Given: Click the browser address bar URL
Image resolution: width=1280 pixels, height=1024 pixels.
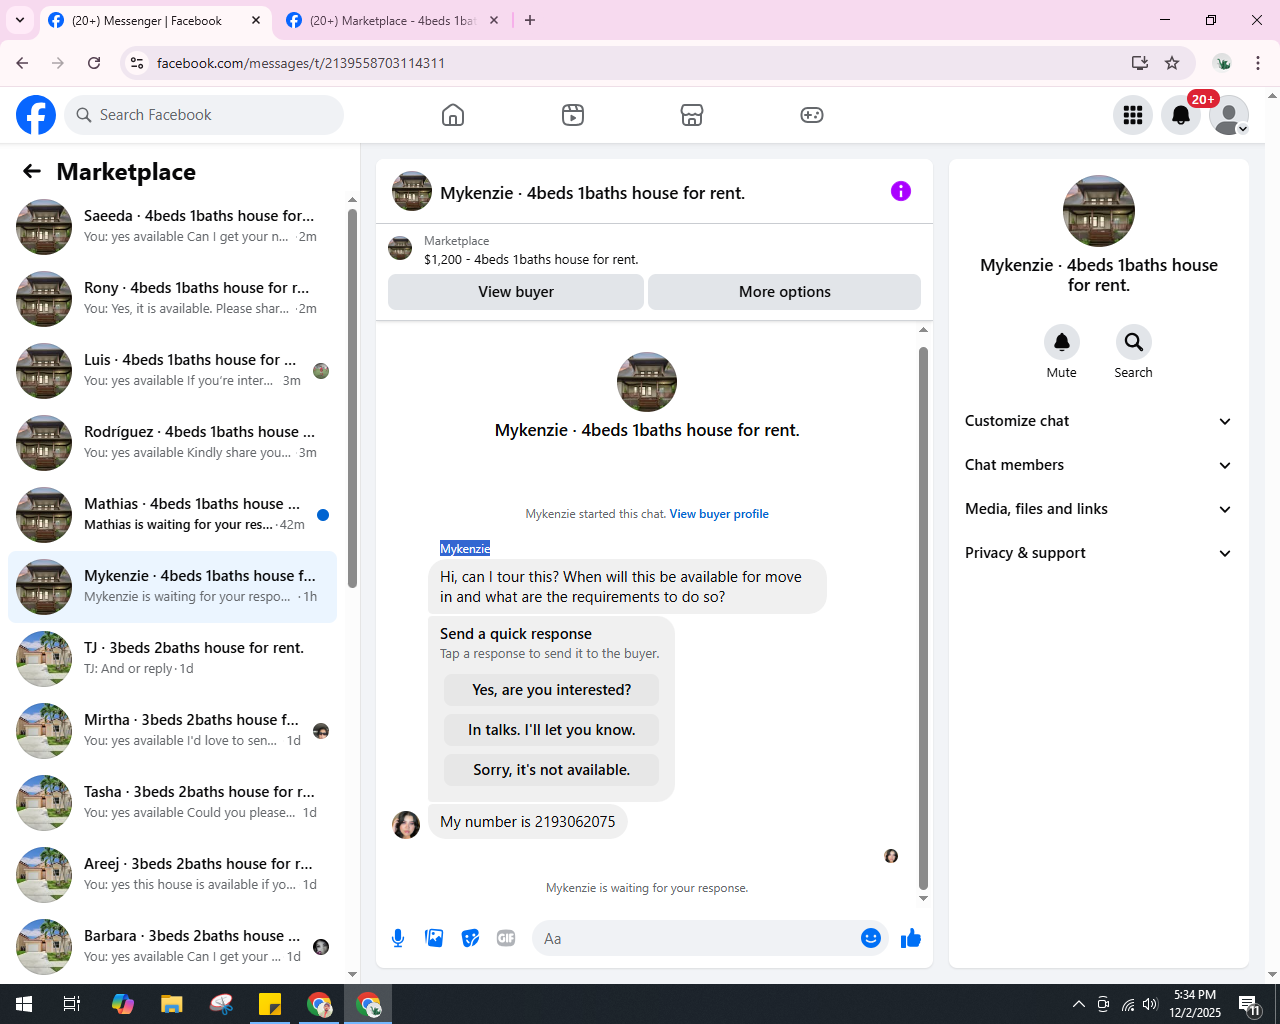Looking at the screenshot, I should pos(301,63).
